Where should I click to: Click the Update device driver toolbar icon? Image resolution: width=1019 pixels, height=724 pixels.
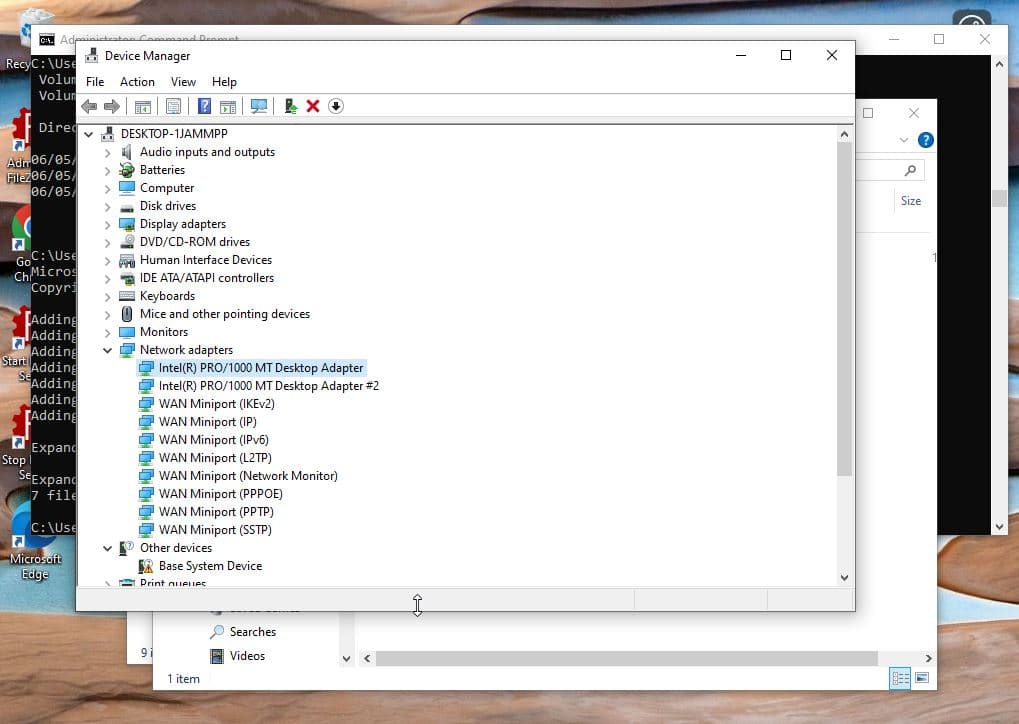290,106
